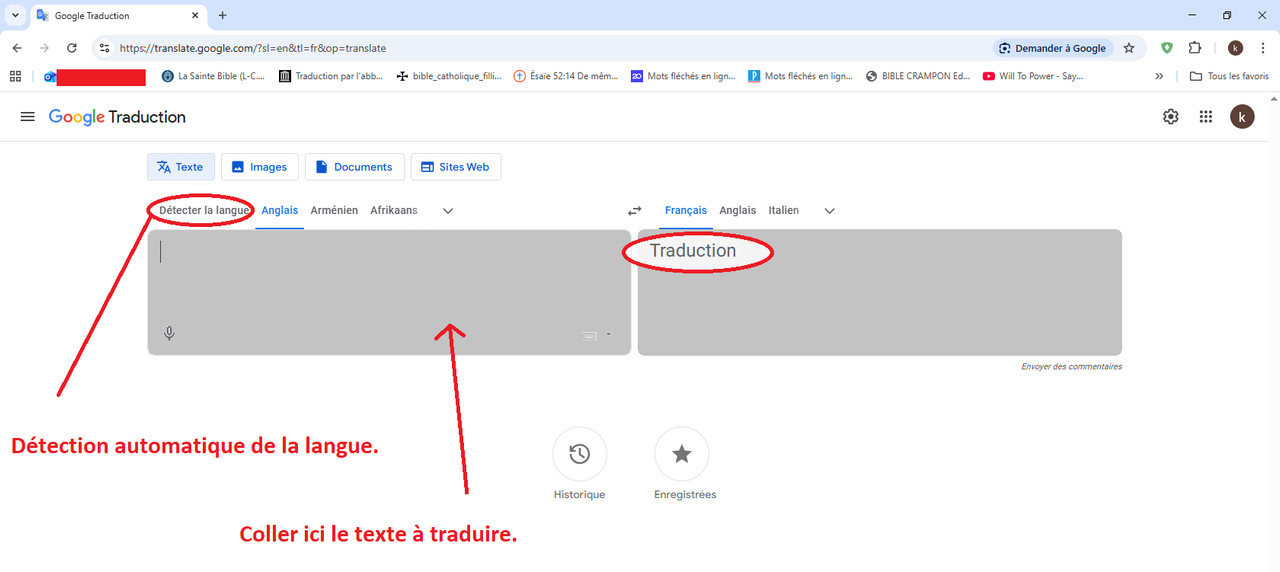Open bible_catholique_filli... bookmark
The width and height of the screenshot is (1280, 572).
tap(449, 76)
